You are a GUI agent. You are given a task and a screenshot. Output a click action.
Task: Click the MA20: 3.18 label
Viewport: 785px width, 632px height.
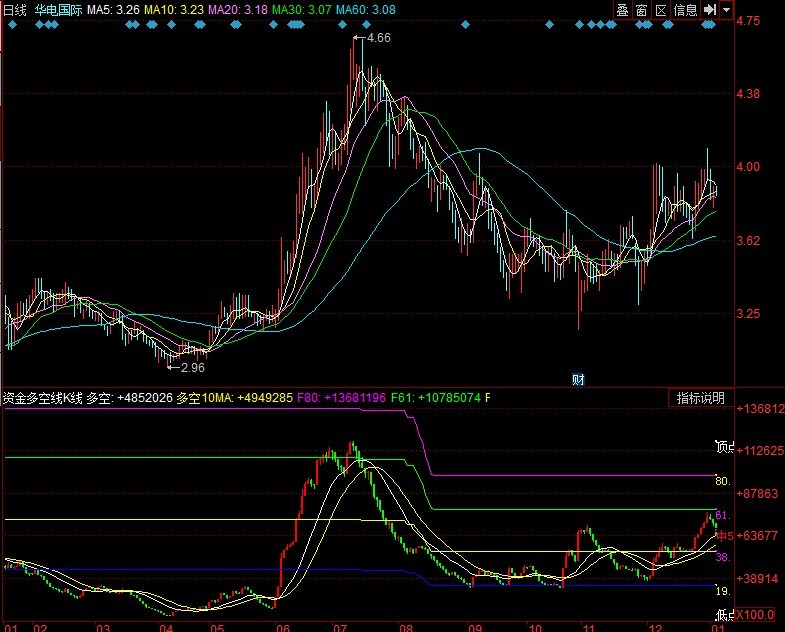coord(238,10)
